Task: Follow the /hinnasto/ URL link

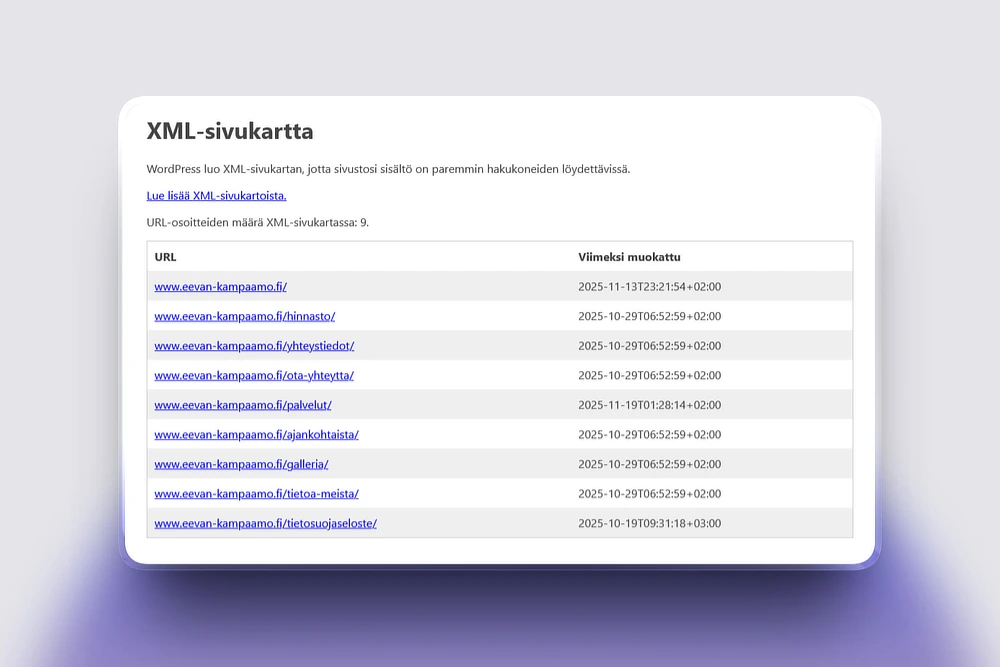Action: (x=245, y=316)
